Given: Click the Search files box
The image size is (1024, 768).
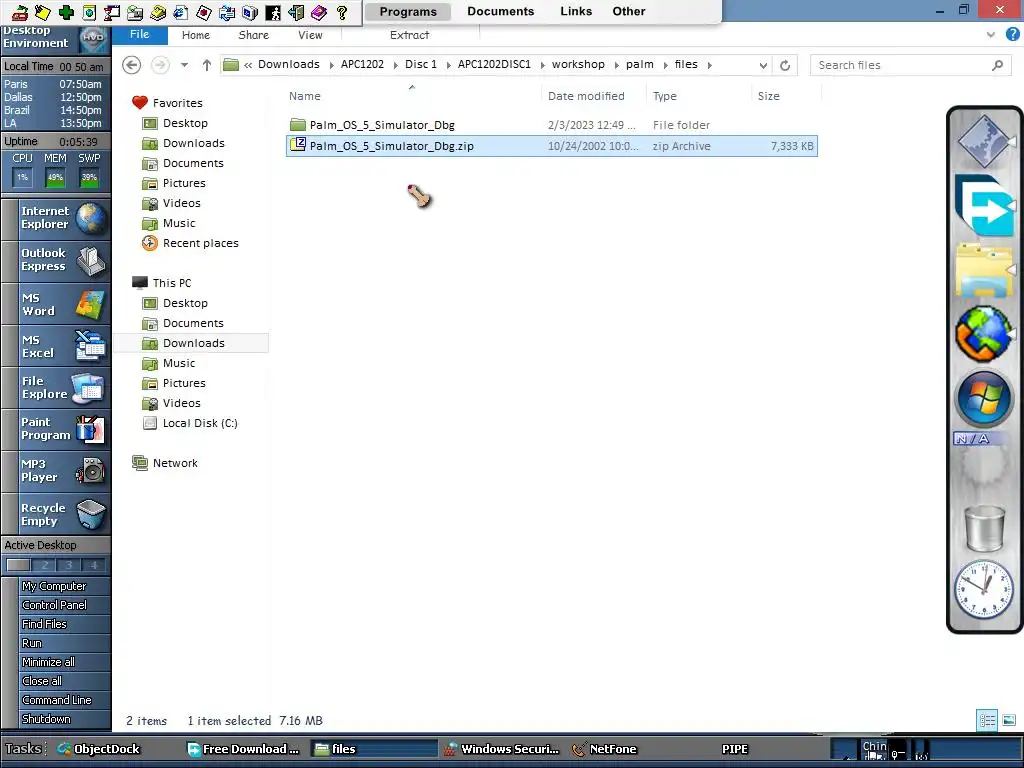Looking at the screenshot, I should click(910, 65).
